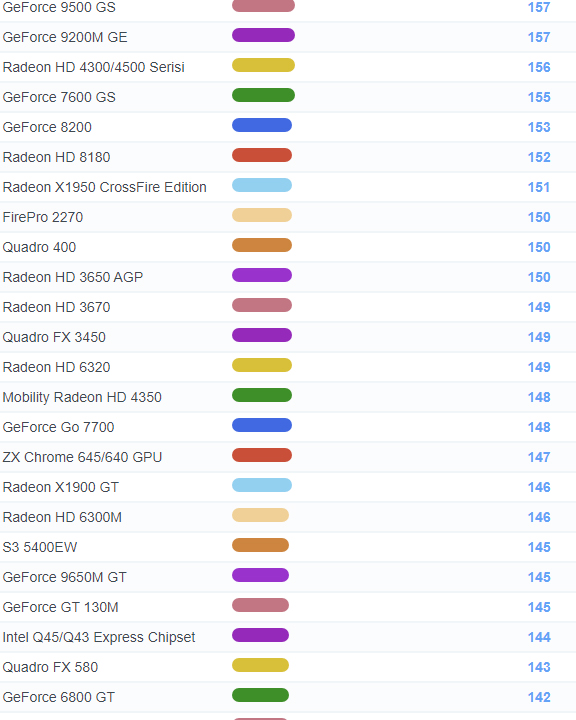Select GeForce GT 130M text
The height and width of the screenshot is (720, 576).
point(60,607)
